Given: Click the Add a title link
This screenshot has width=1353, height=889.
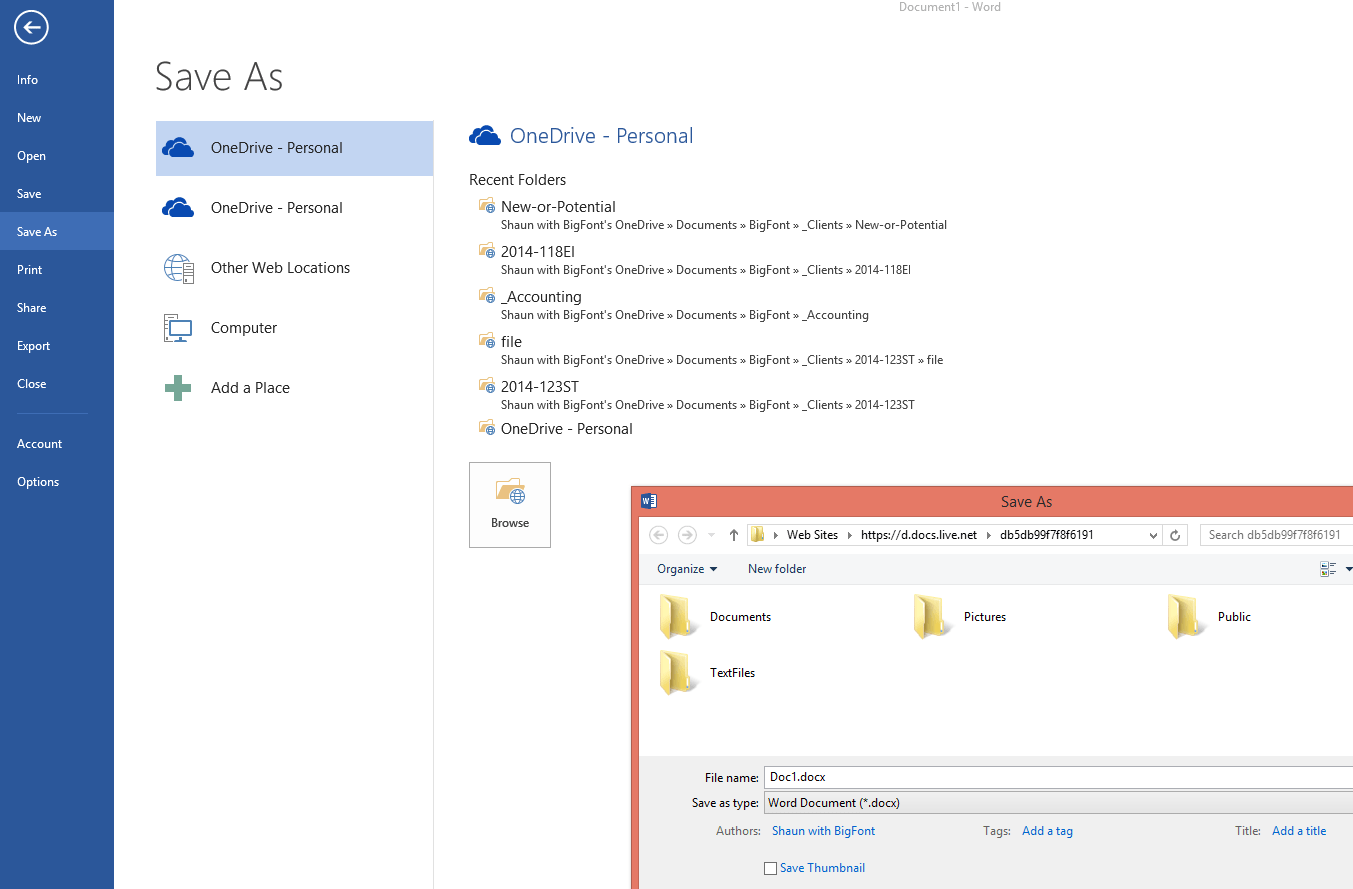Looking at the screenshot, I should point(1299,831).
